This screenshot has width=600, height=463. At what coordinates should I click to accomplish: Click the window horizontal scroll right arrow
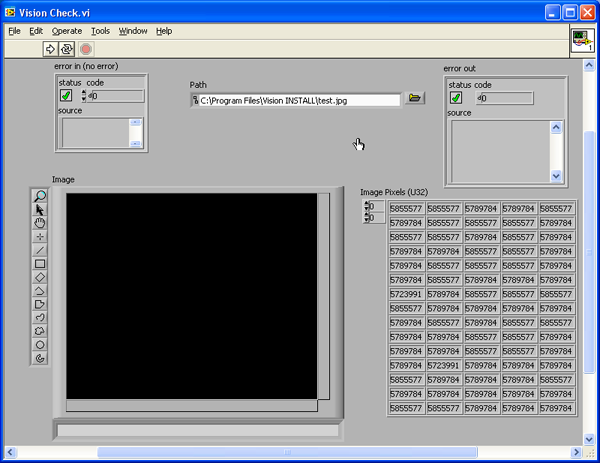[x=576, y=452]
